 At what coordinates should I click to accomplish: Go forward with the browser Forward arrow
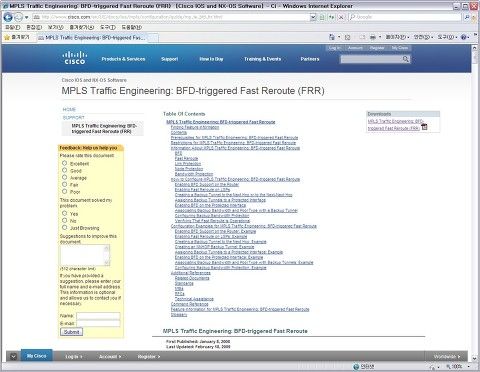point(19,17)
